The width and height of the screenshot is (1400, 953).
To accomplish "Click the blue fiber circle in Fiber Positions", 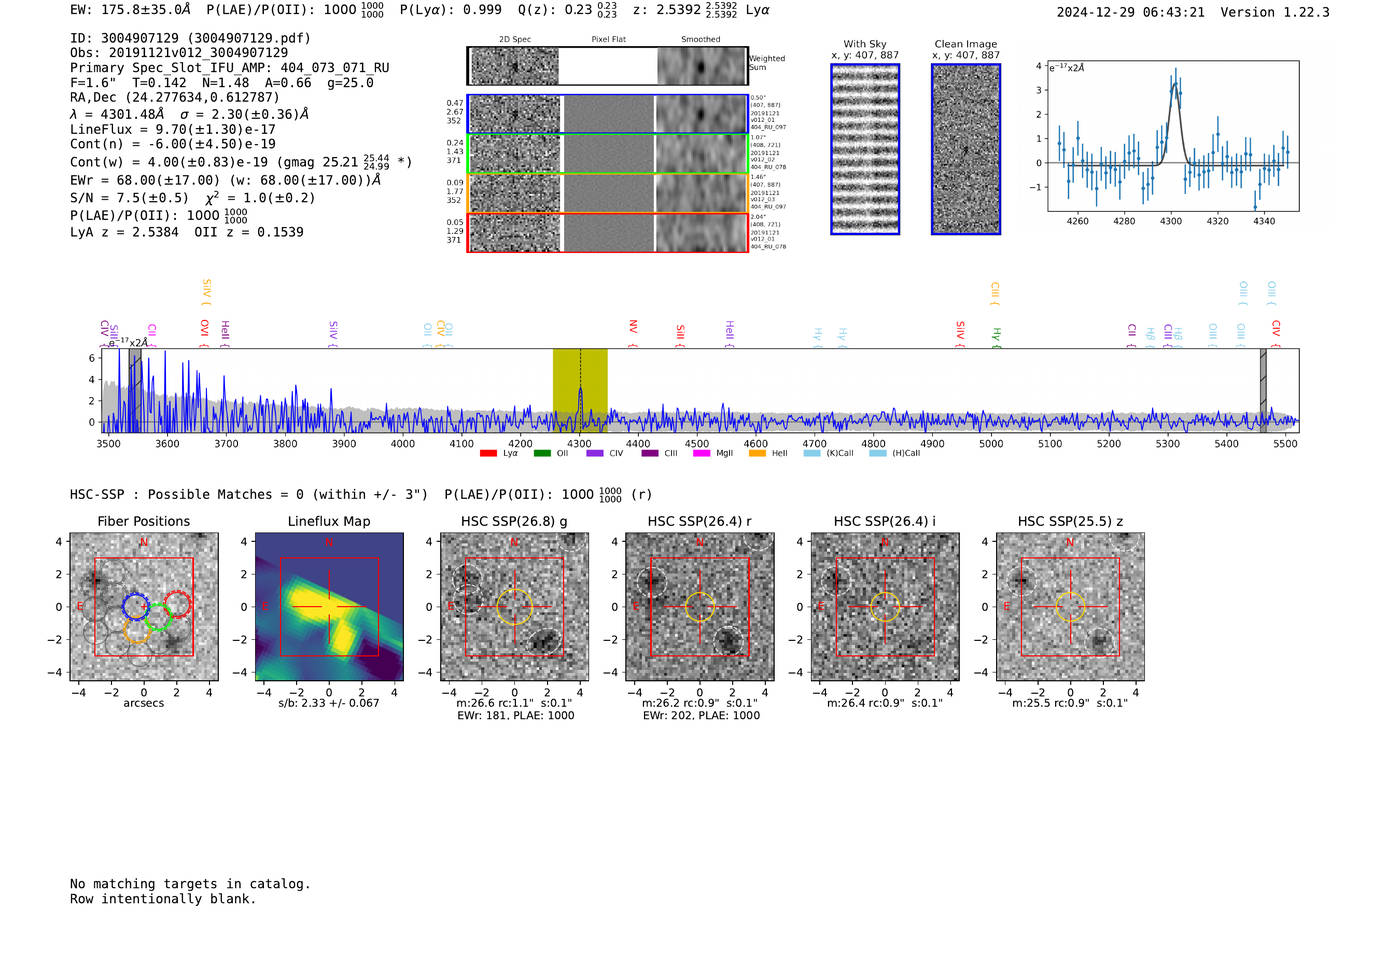I will [x=135, y=606].
